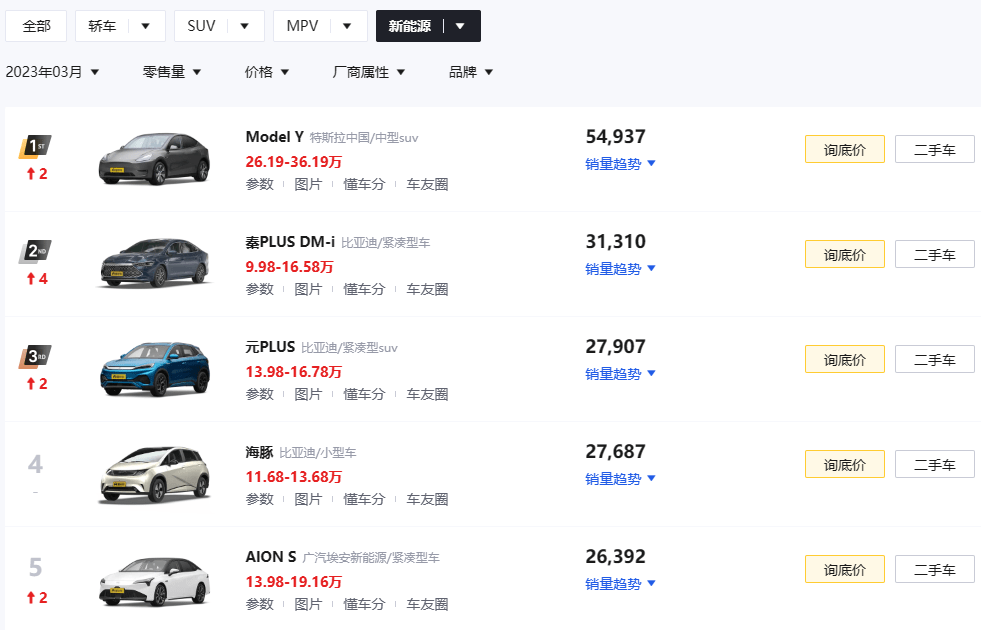This screenshot has height=630, width=981.
Task: Open the 轿车 dropdown arrow
Action: [x=145, y=26]
